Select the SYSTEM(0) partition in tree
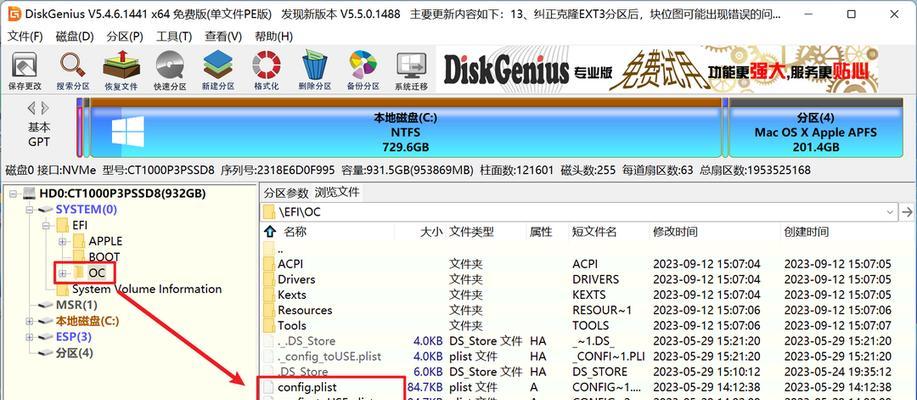This screenshot has width=917, height=400. coord(86,209)
